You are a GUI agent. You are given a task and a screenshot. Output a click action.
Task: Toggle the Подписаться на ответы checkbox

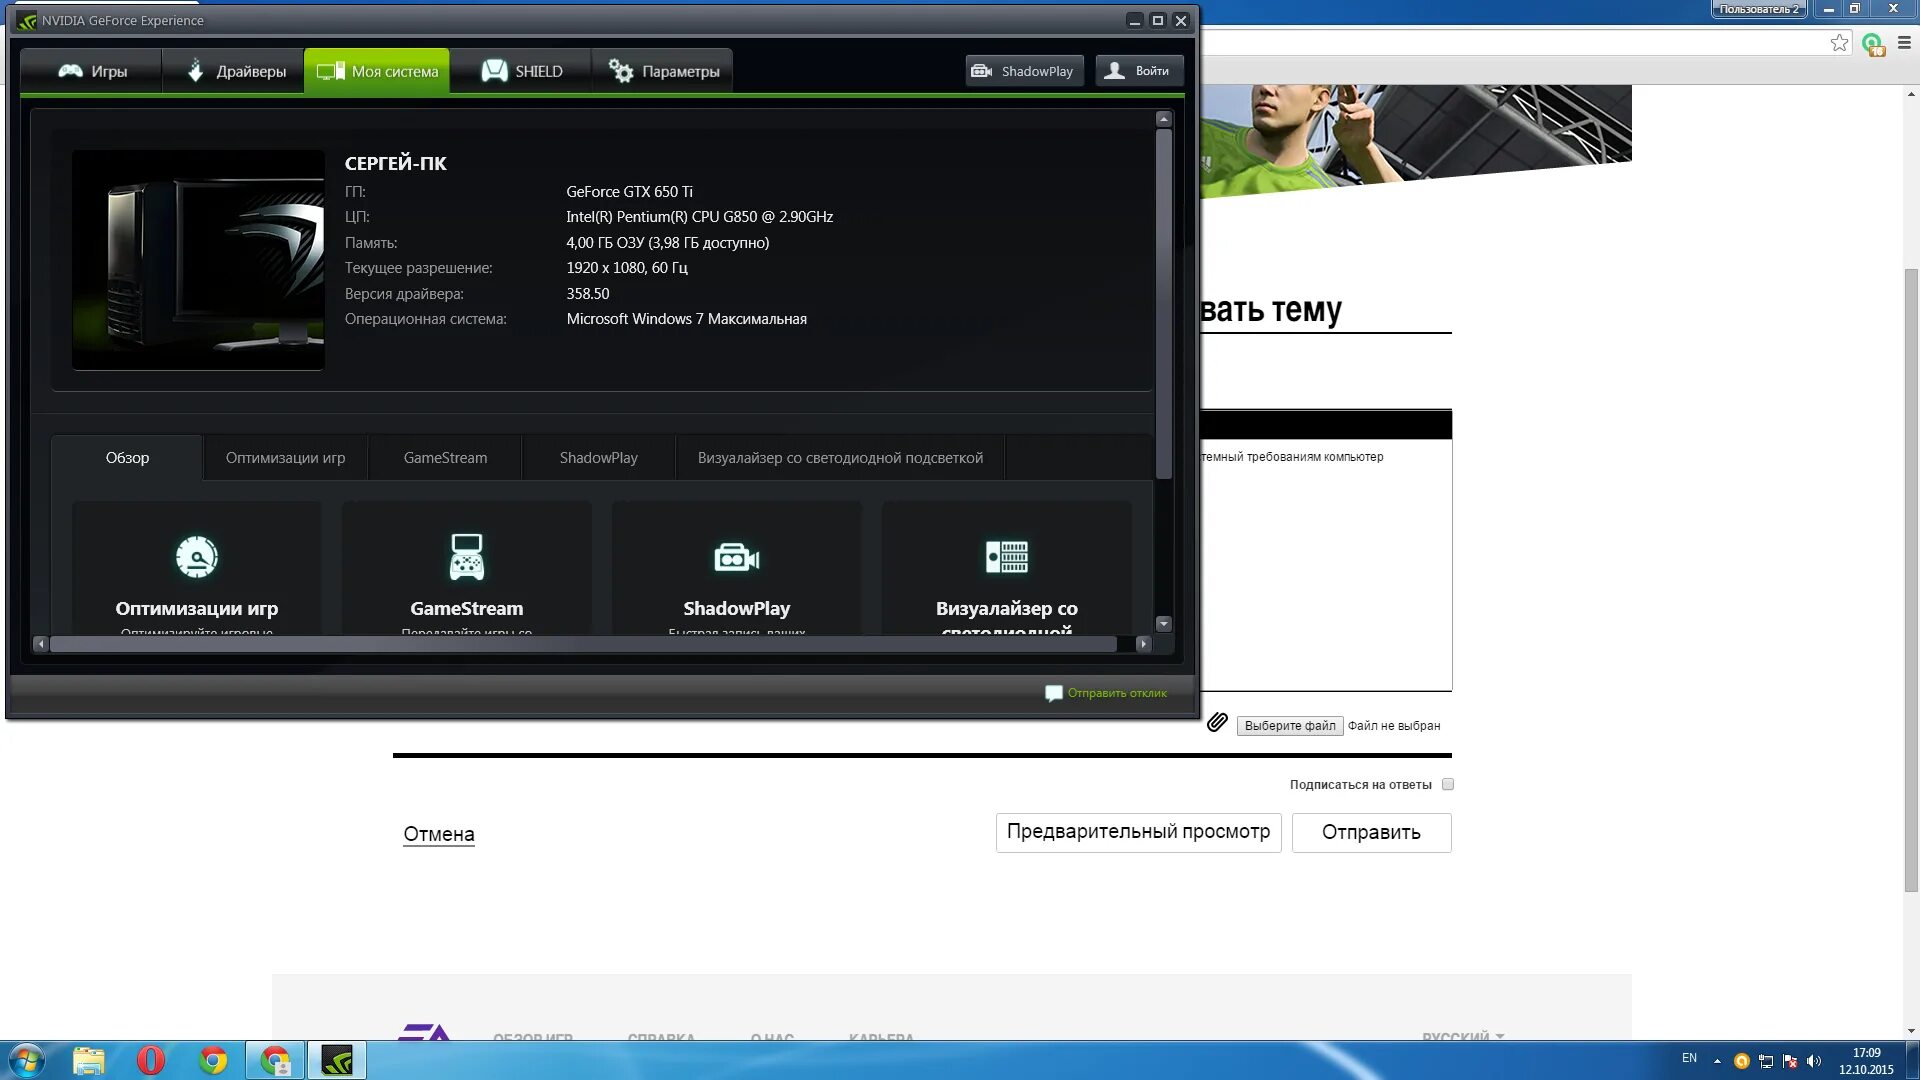point(1447,785)
